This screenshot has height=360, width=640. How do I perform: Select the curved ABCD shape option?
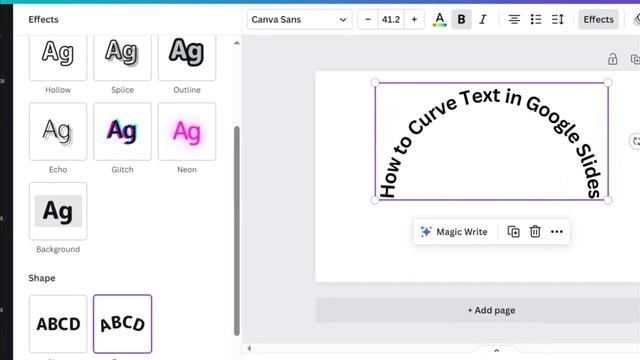(122, 324)
